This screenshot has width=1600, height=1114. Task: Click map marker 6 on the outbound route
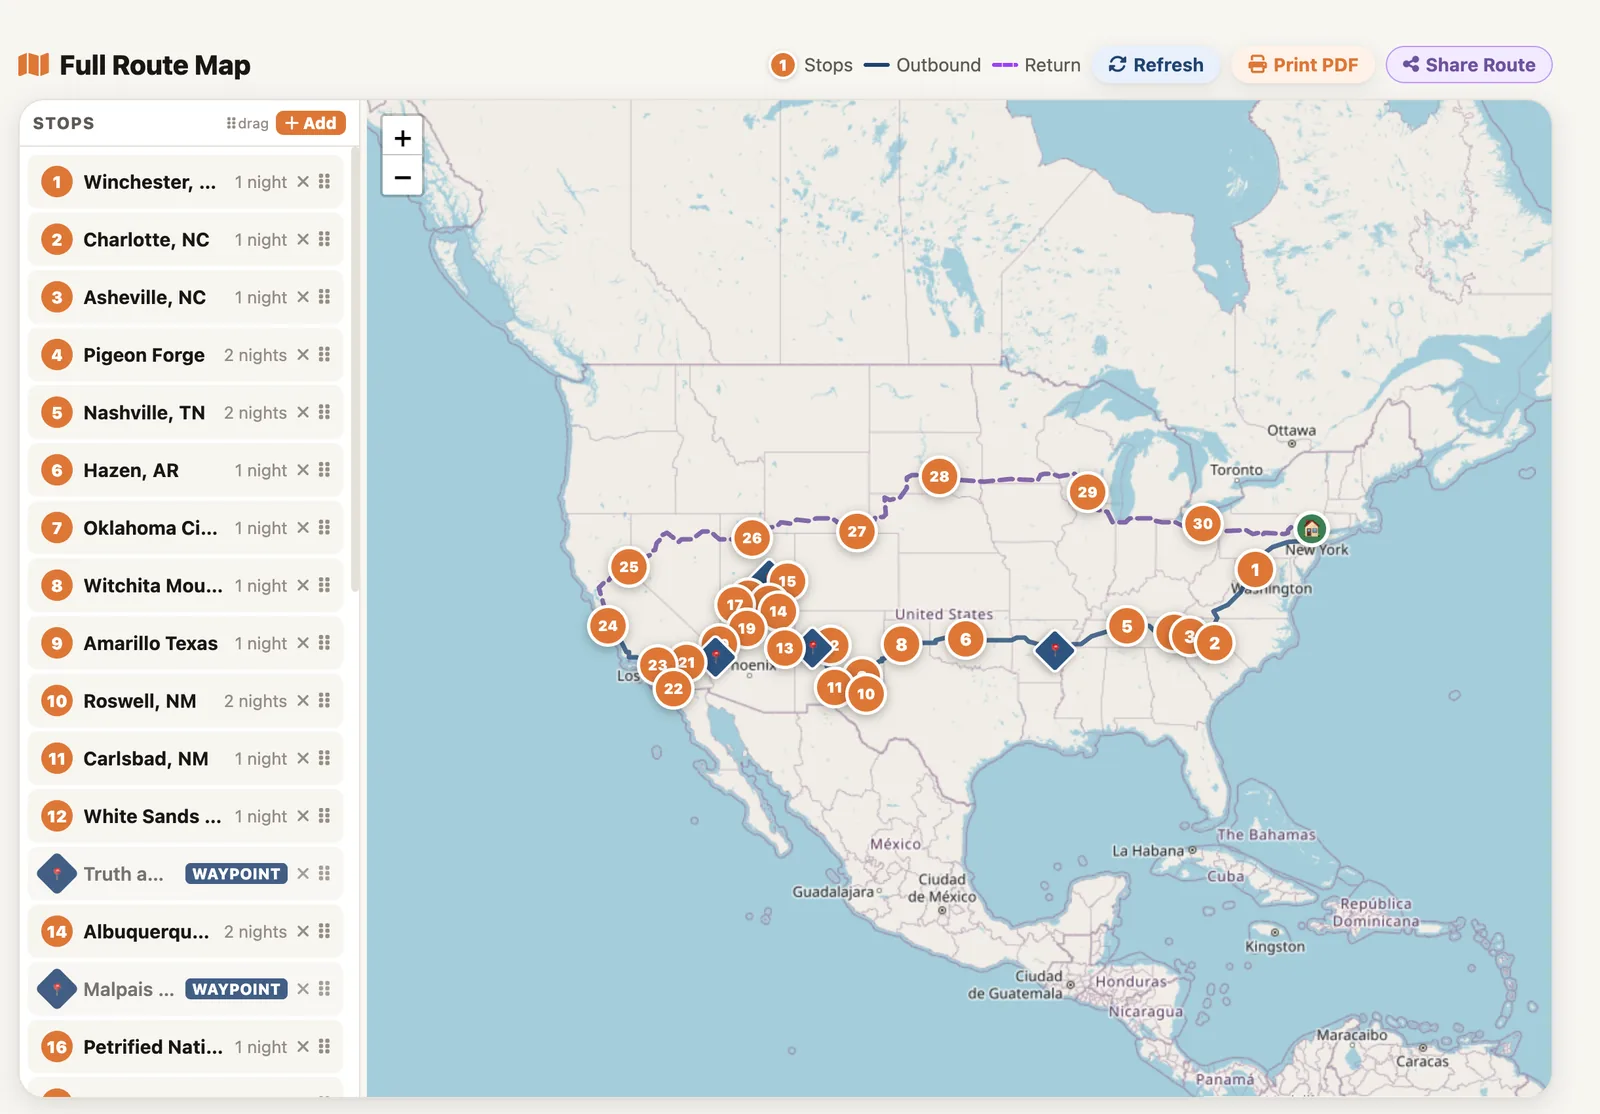click(966, 639)
